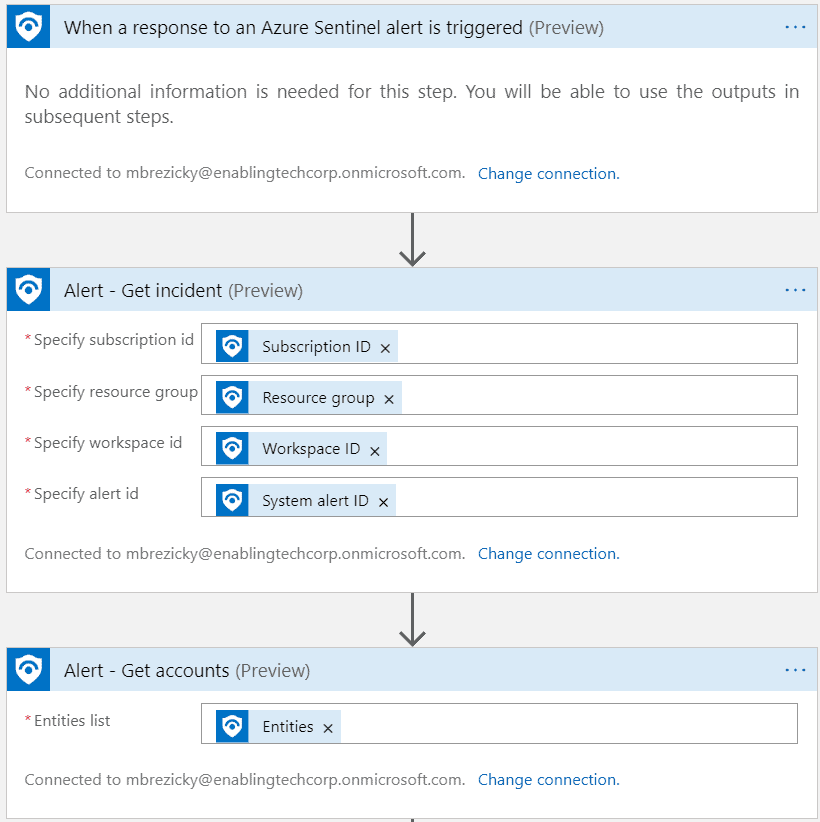Image resolution: width=820 pixels, height=822 pixels.
Task: Click 'Connected to mbrezicky' text in Get accounts
Action: (x=245, y=780)
